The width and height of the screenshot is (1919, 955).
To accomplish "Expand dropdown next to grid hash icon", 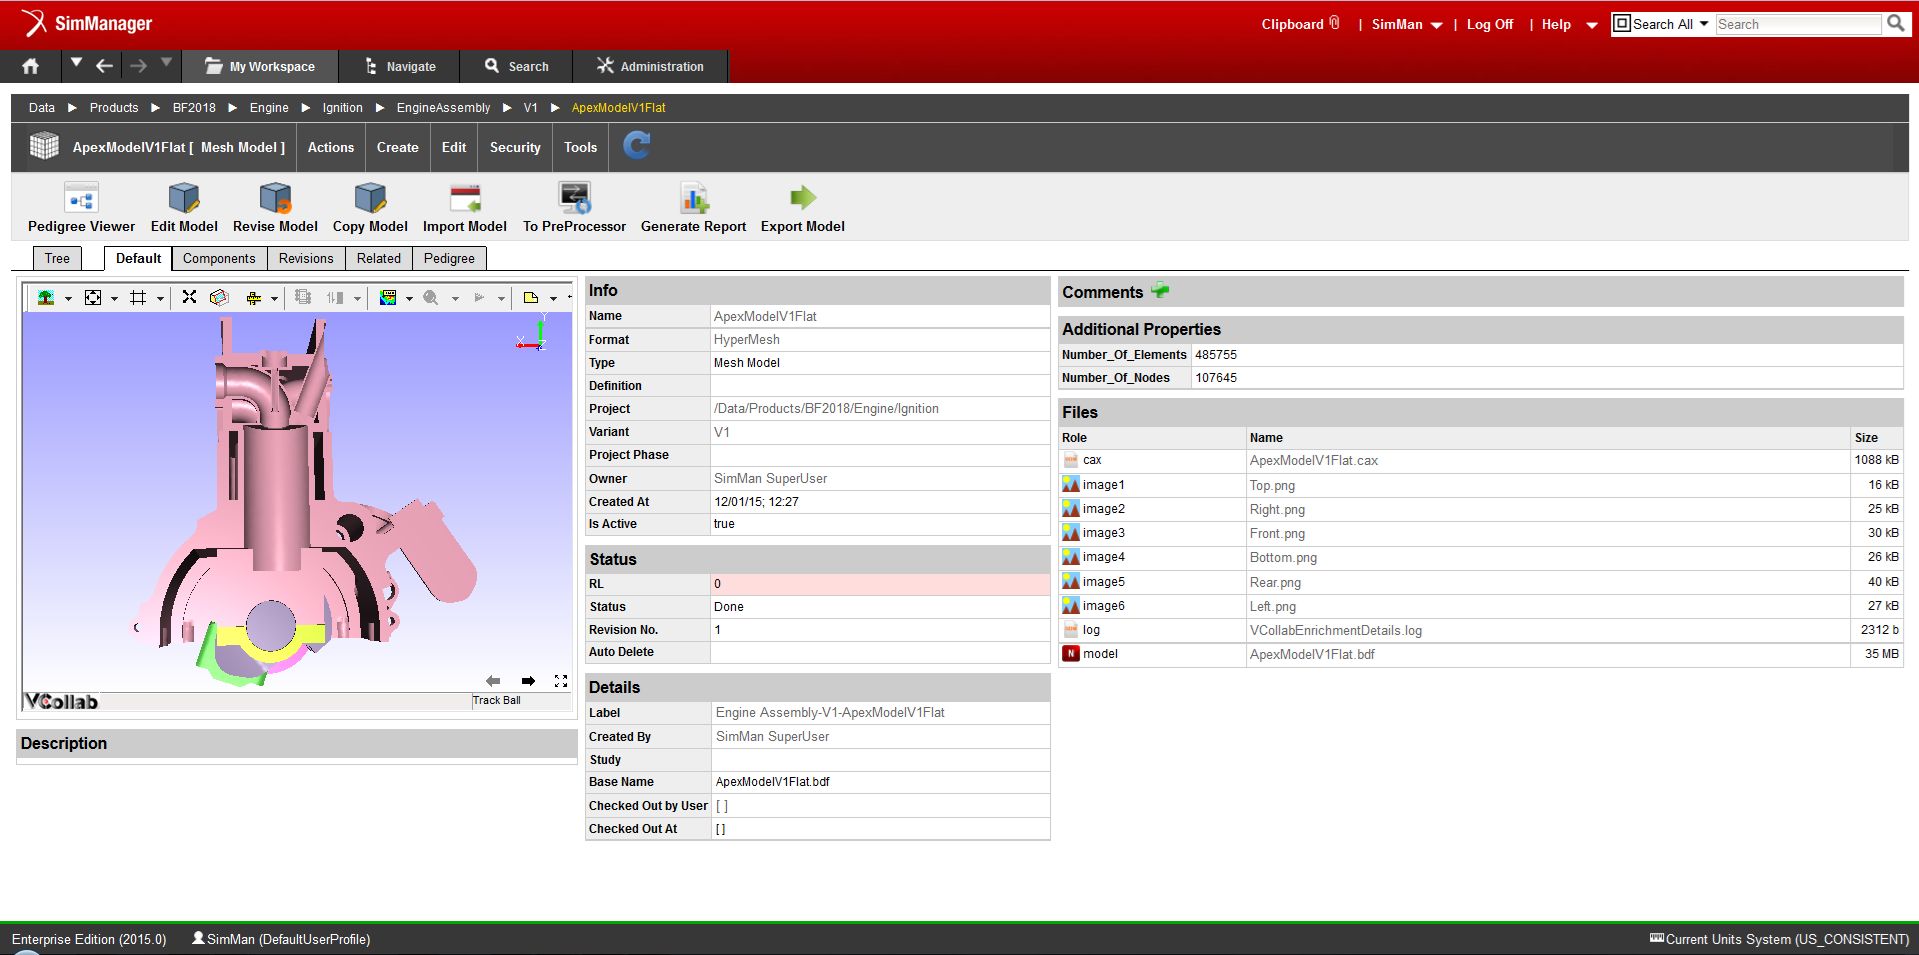I will (160, 298).
